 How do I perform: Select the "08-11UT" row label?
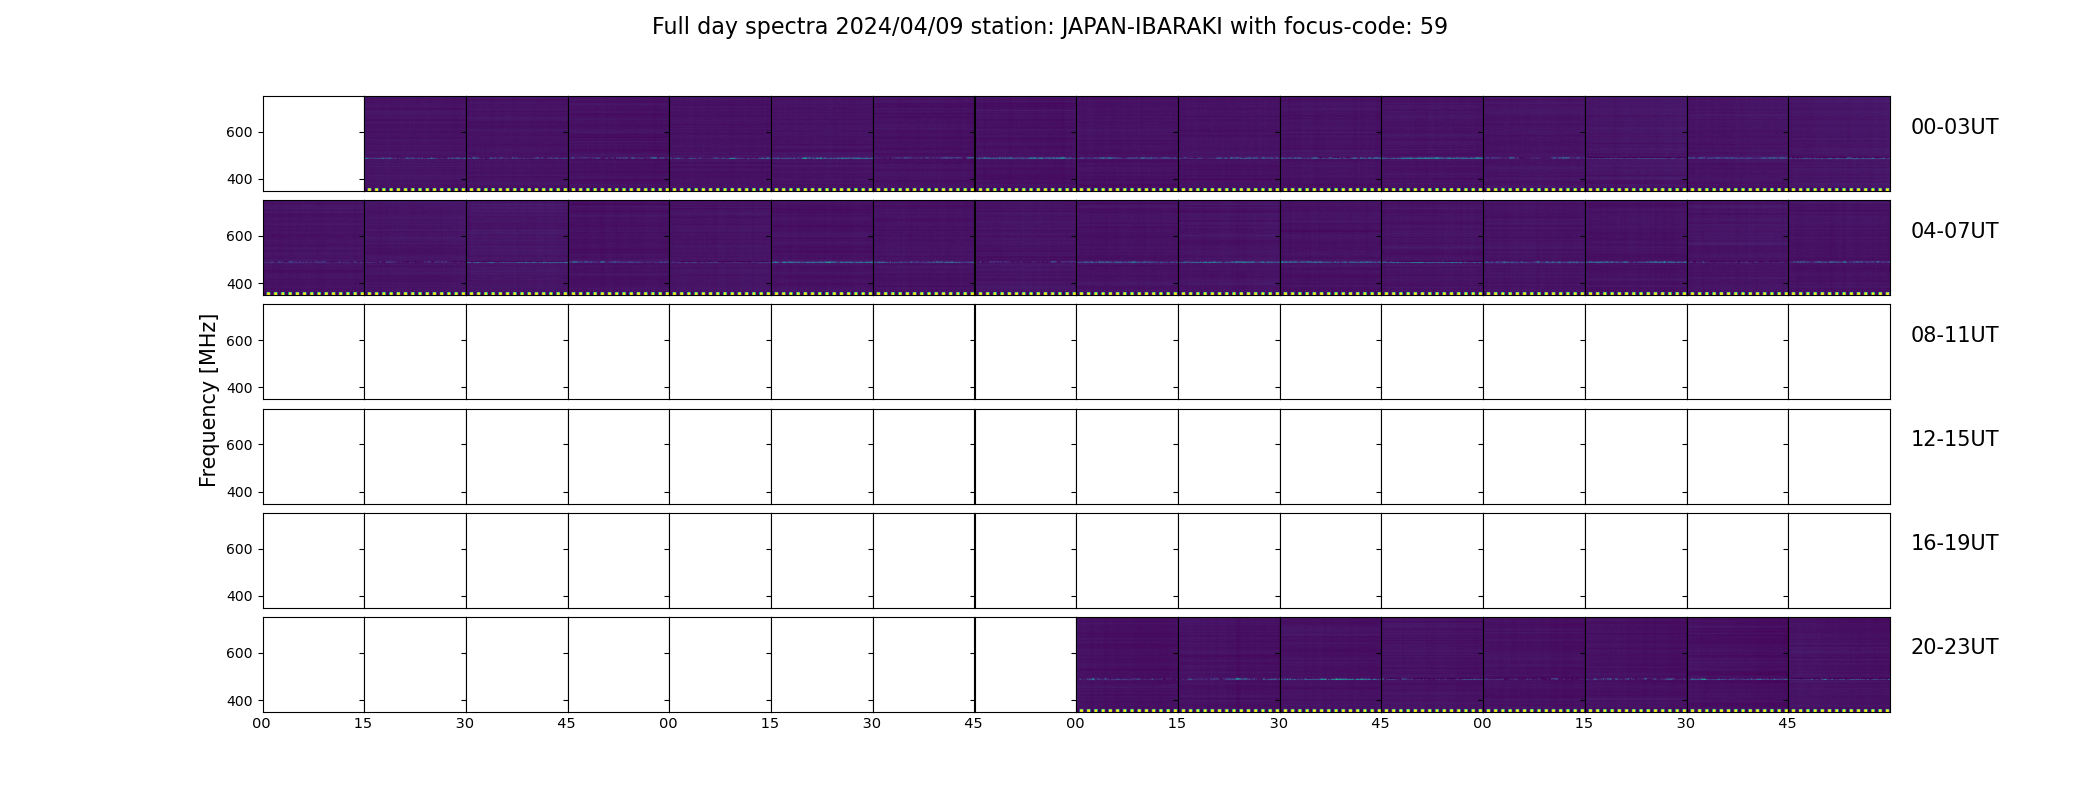[x=1954, y=335]
